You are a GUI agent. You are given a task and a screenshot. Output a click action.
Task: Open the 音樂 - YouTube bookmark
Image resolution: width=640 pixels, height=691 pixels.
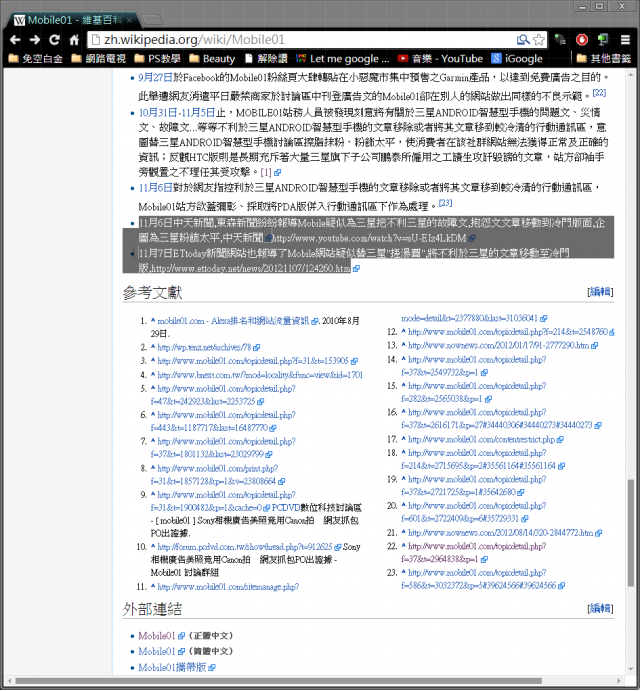[x=440, y=59]
